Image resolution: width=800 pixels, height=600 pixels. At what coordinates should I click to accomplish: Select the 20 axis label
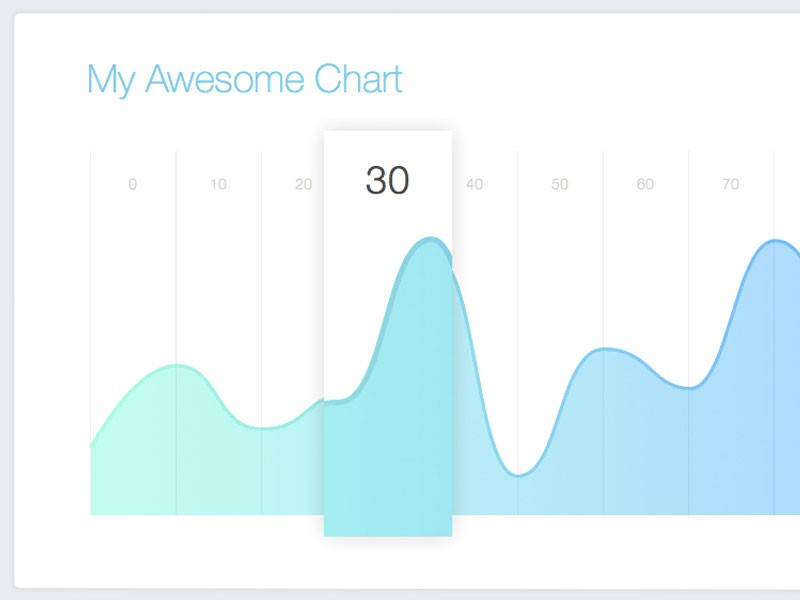pyautogui.click(x=304, y=184)
